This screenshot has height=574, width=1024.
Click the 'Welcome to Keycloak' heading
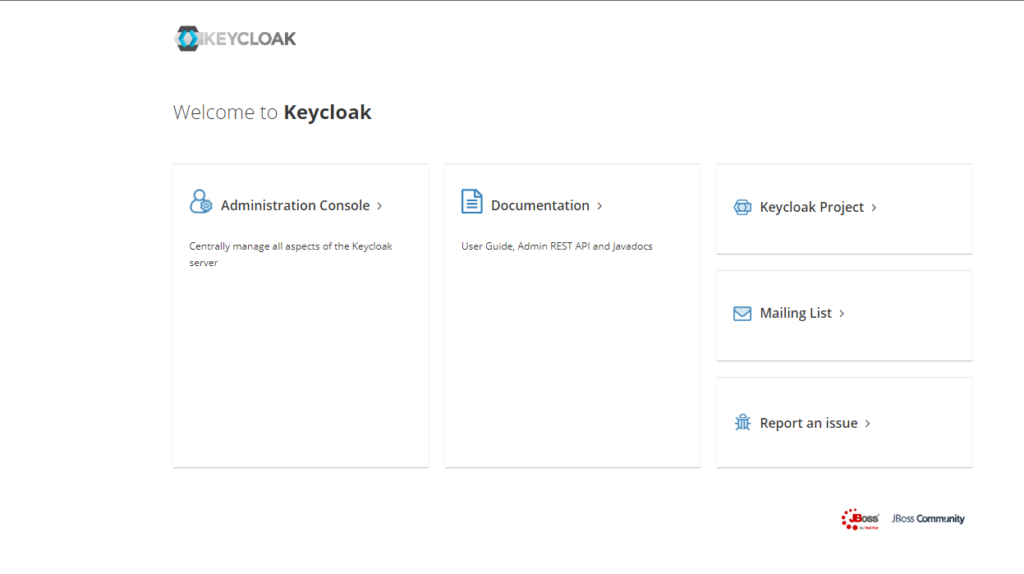272,112
